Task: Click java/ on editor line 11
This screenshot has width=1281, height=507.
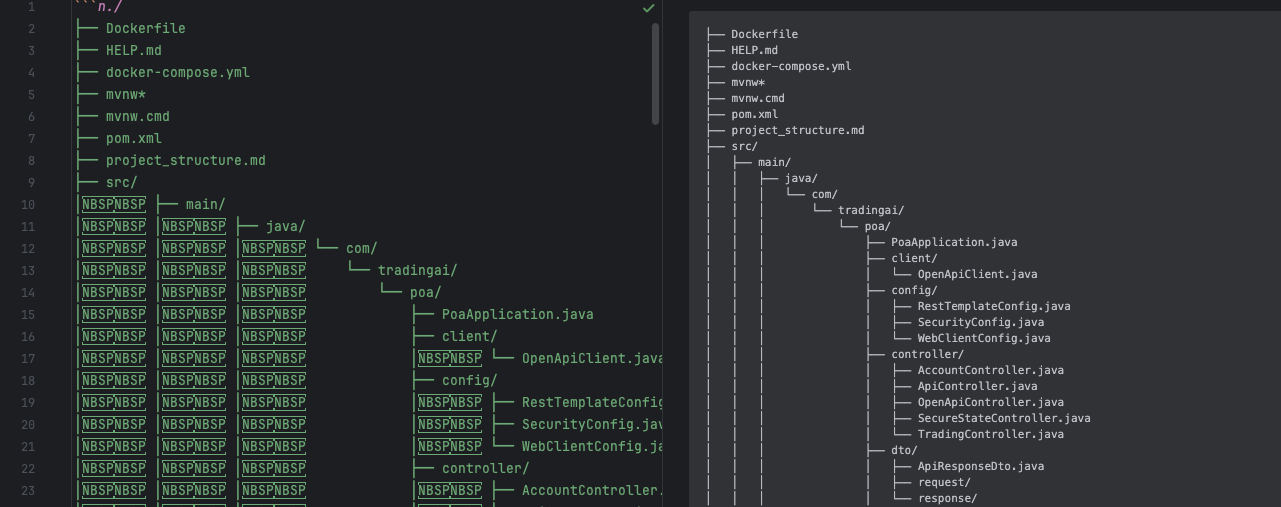Action: [x=286, y=226]
